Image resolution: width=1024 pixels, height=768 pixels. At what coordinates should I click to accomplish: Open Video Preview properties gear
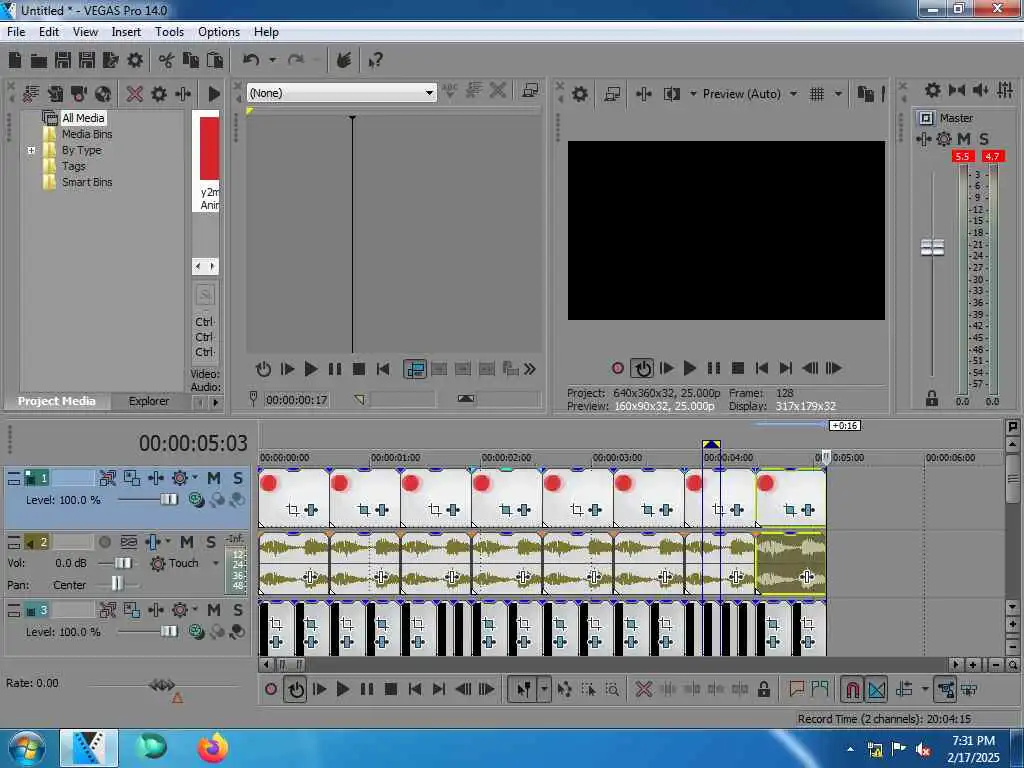[580, 94]
